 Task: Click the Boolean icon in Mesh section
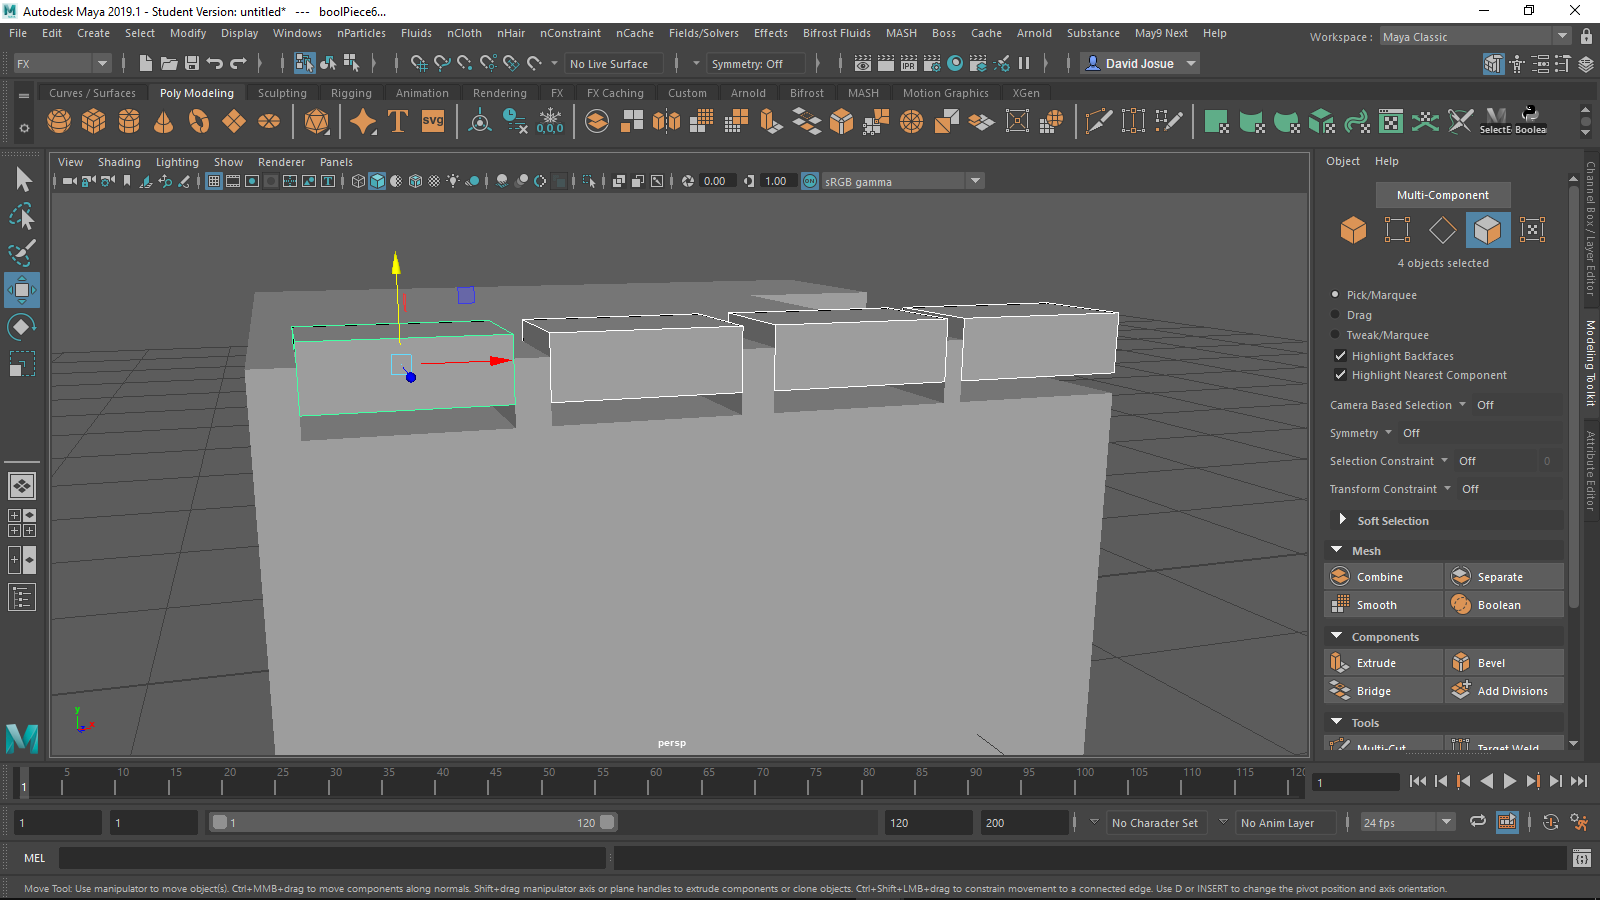pyautogui.click(x=1461, y=605)
